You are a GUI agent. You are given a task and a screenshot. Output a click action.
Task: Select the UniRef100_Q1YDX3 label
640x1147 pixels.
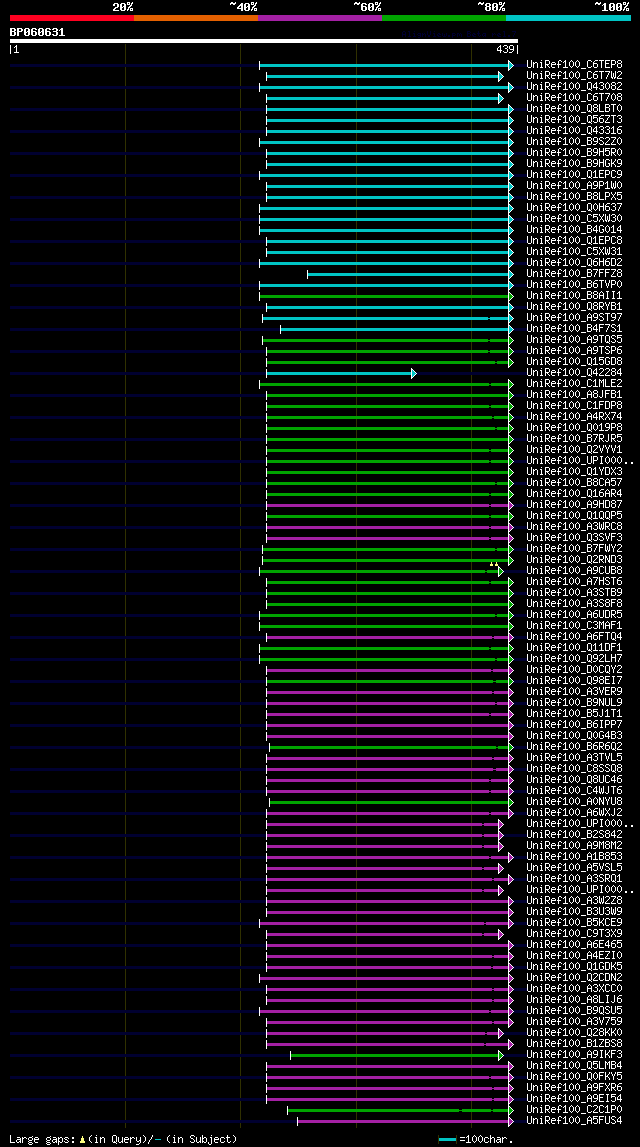tap(574, 472)
